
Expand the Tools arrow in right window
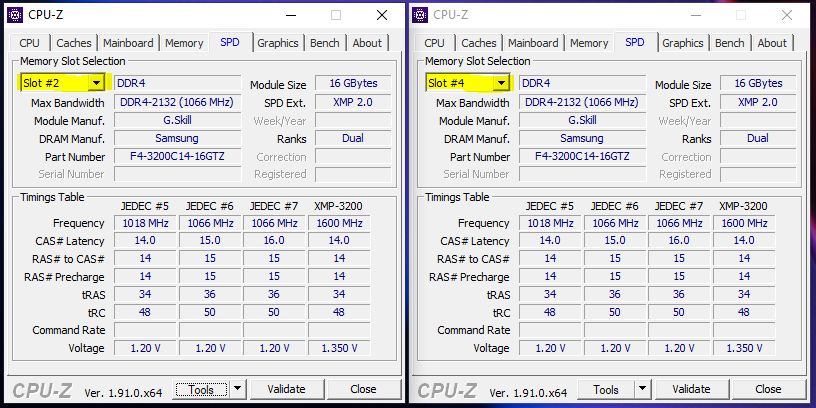coord(643,389)
